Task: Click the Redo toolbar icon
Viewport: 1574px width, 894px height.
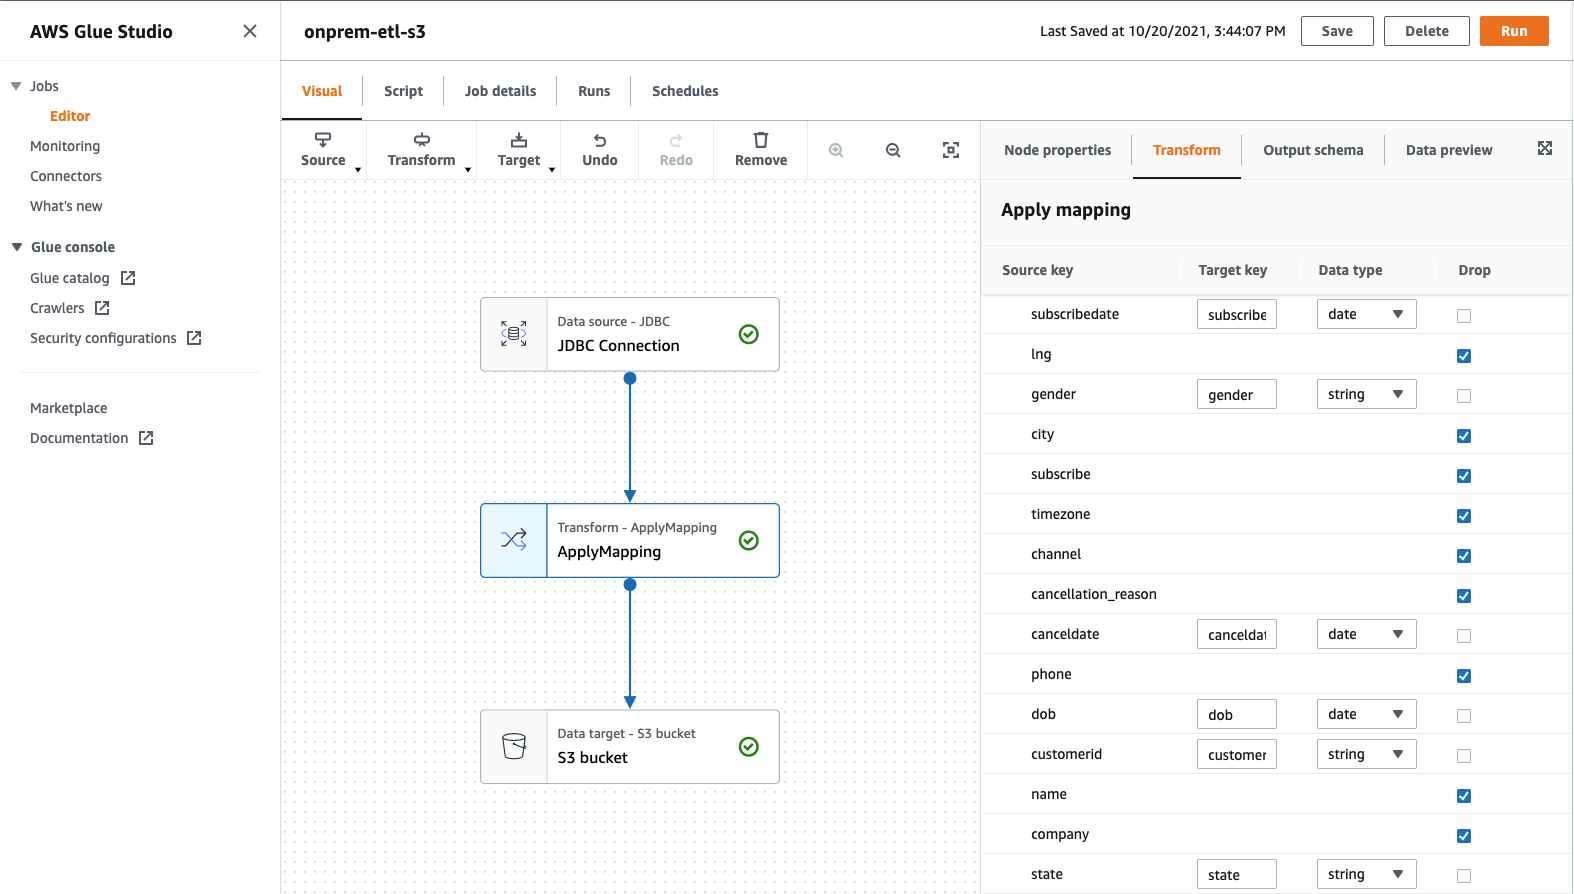Action: tap(676, 141)
